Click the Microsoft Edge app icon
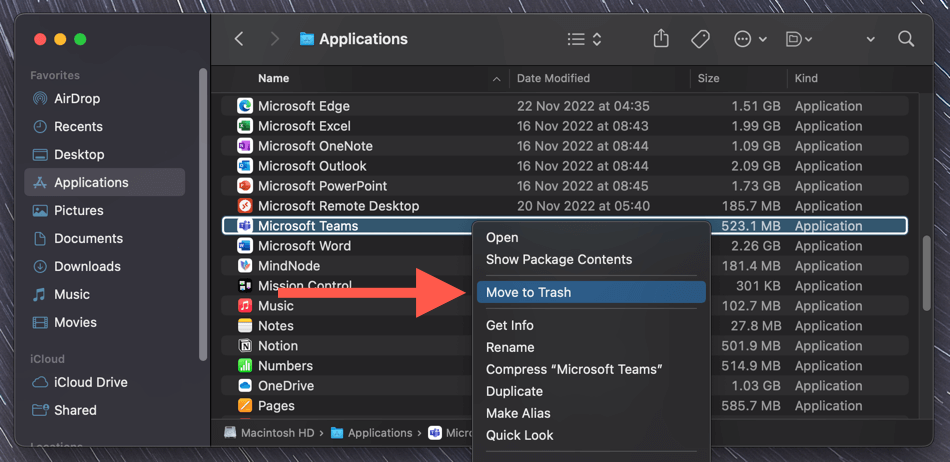Viewport: 950px width, 462px height. click(x=245, y=106)
